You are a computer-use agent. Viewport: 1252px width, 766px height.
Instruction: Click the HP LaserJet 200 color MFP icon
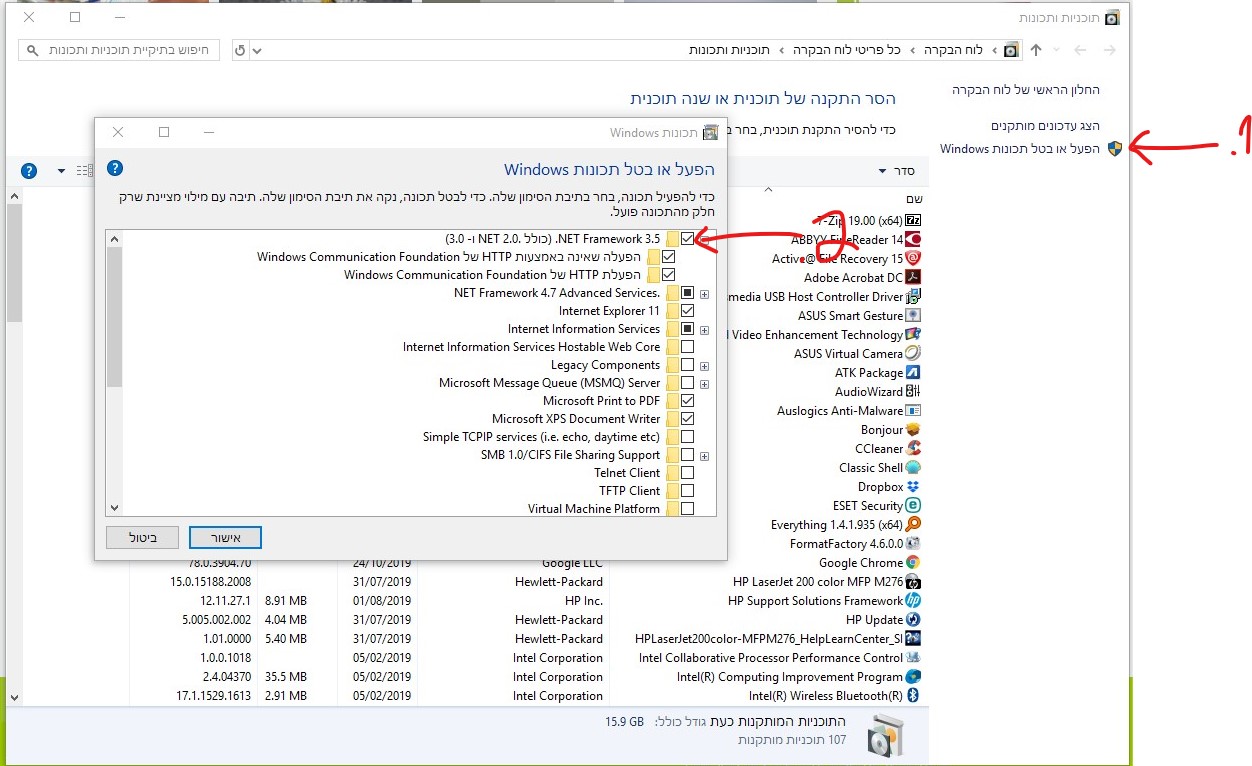tap(913, 581)
